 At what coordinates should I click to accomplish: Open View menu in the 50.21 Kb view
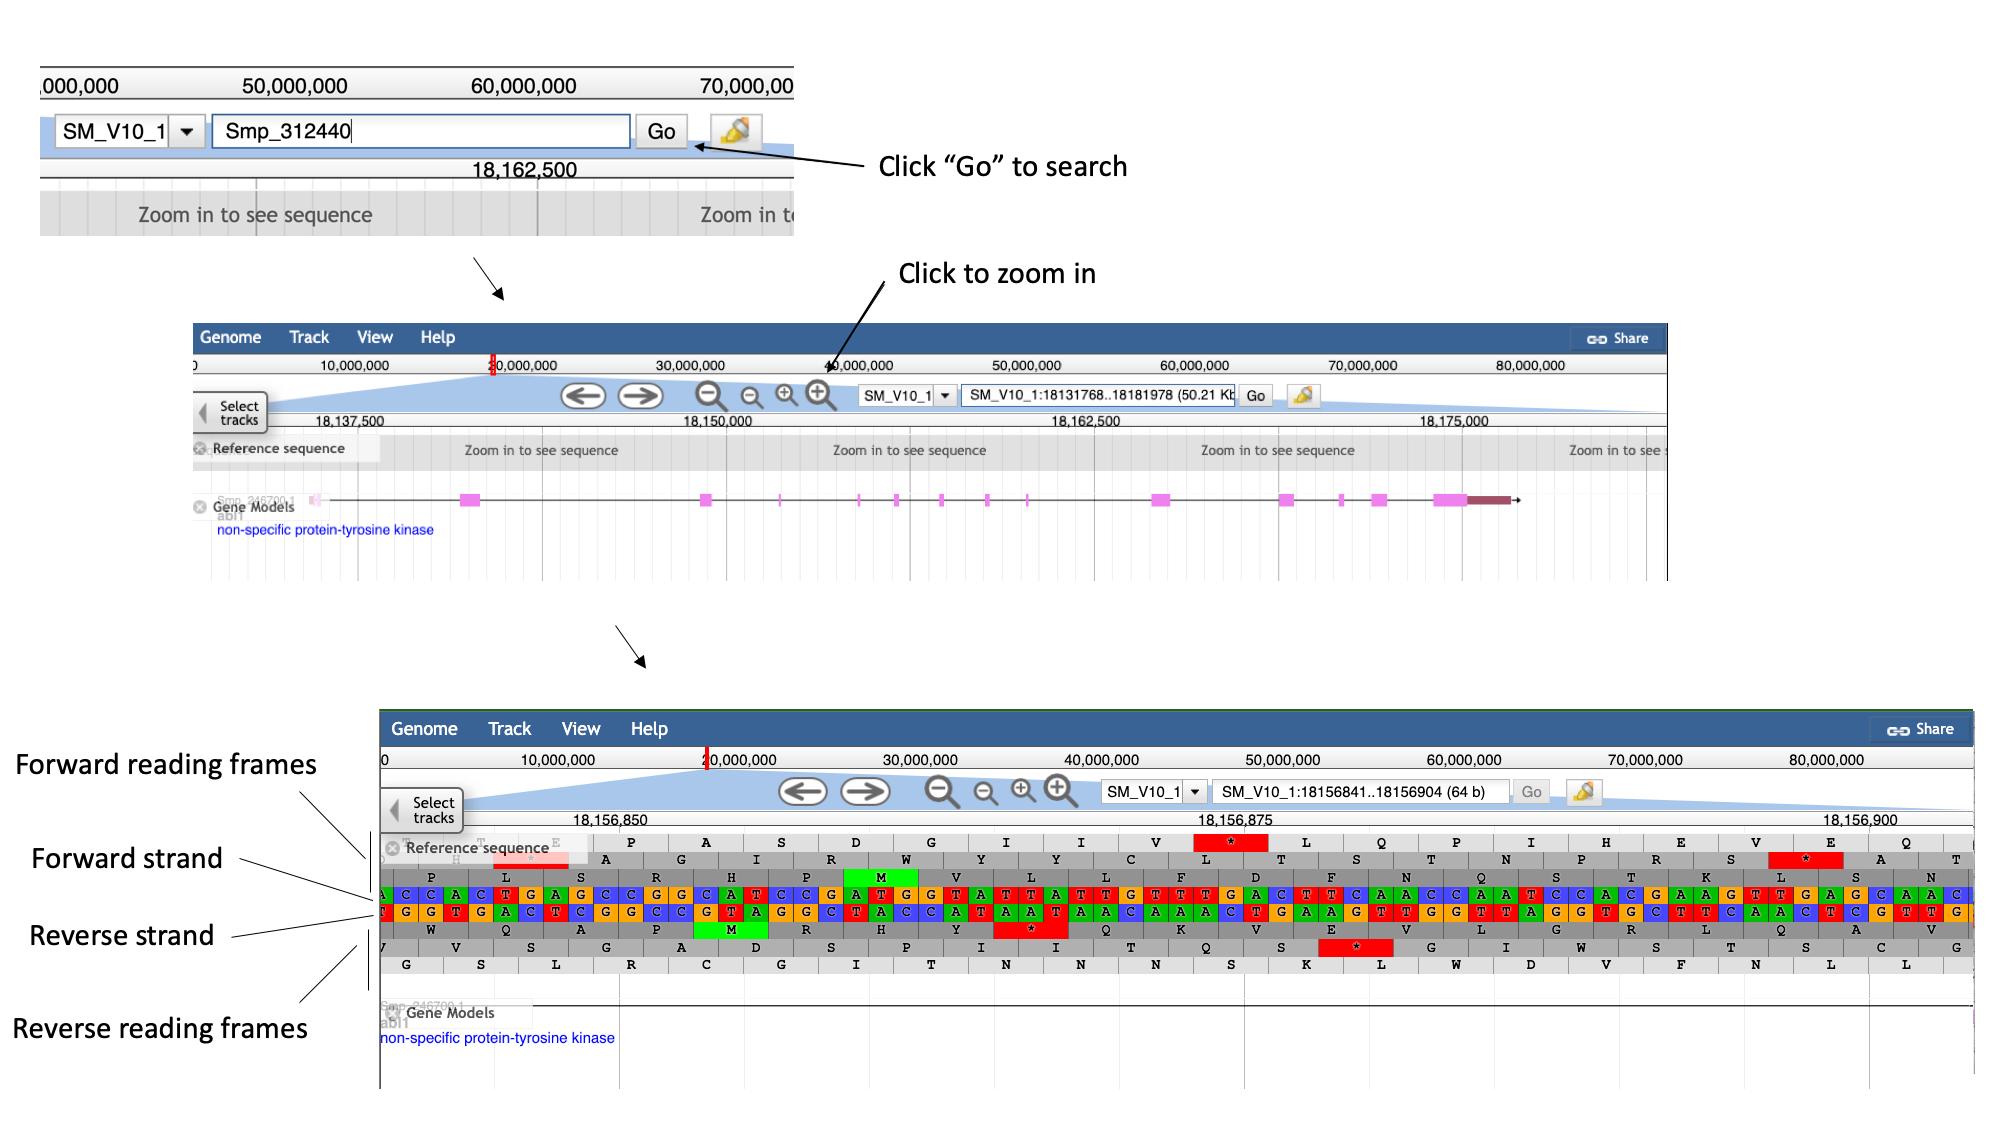pyautogui.click(x=375, y=337)
